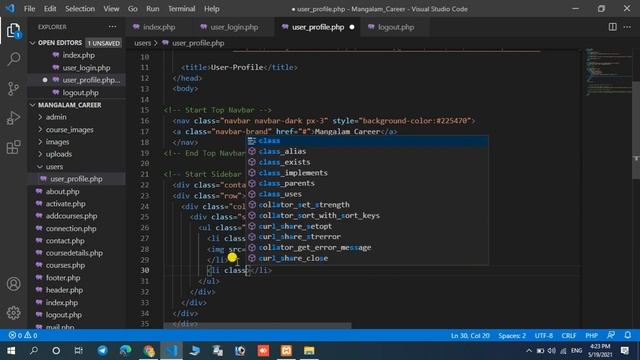The width and height of the screenshot is (640, 360).
Task: Open the File menu
Action: pyautogui.click(x=29, y=9)
